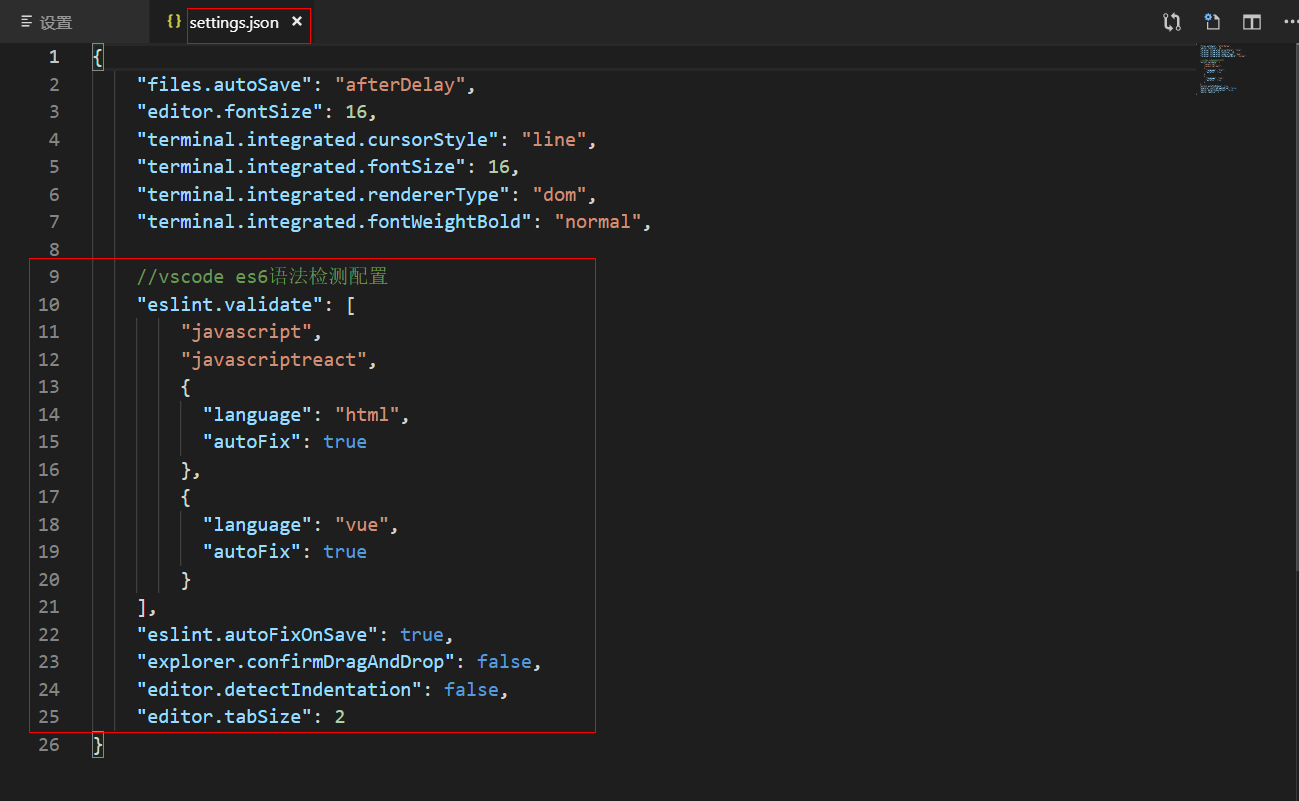Close the settings.json tab
Screen dimensions: 1299x801
(x=296, y=20)
